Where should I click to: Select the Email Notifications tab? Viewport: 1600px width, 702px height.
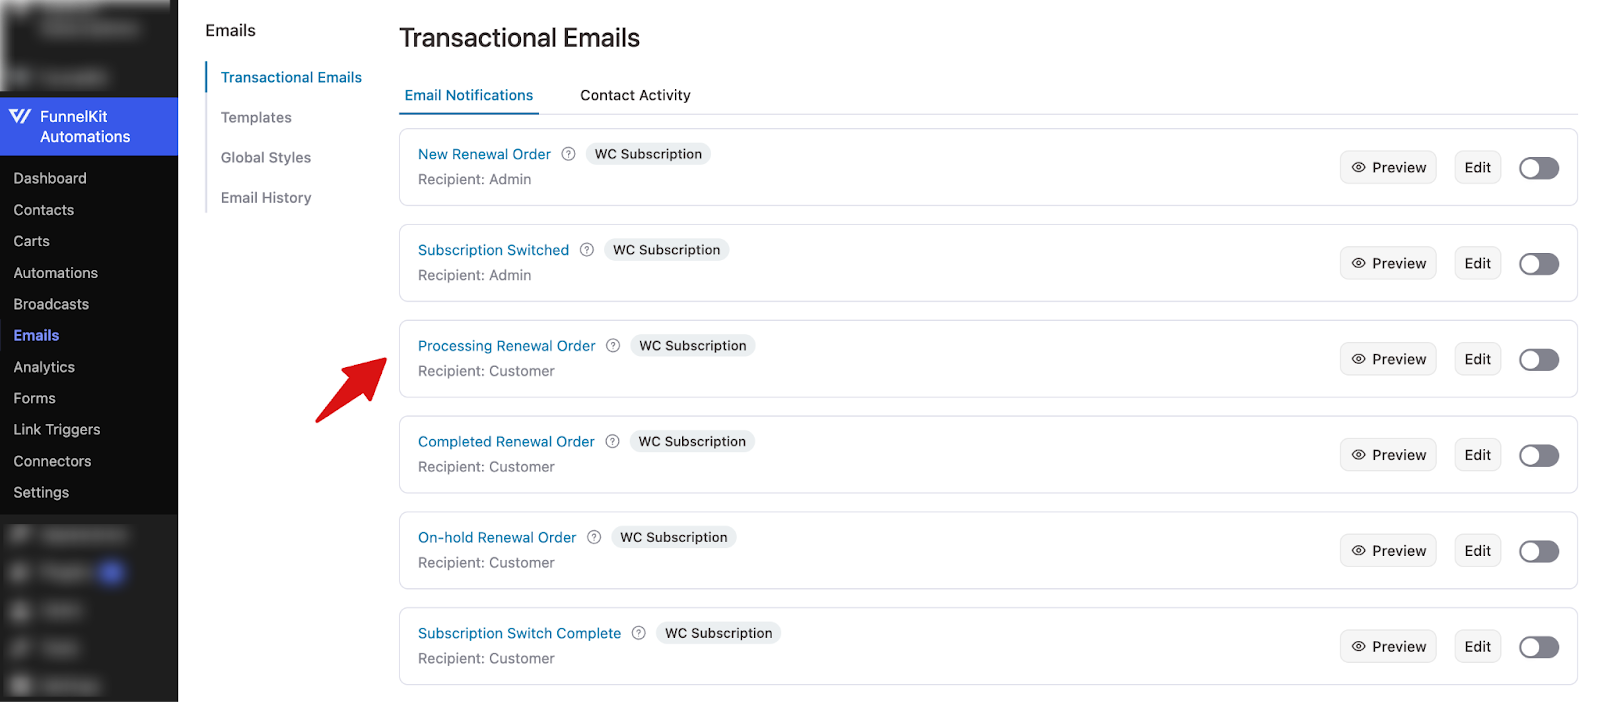(x=469, y=95)
